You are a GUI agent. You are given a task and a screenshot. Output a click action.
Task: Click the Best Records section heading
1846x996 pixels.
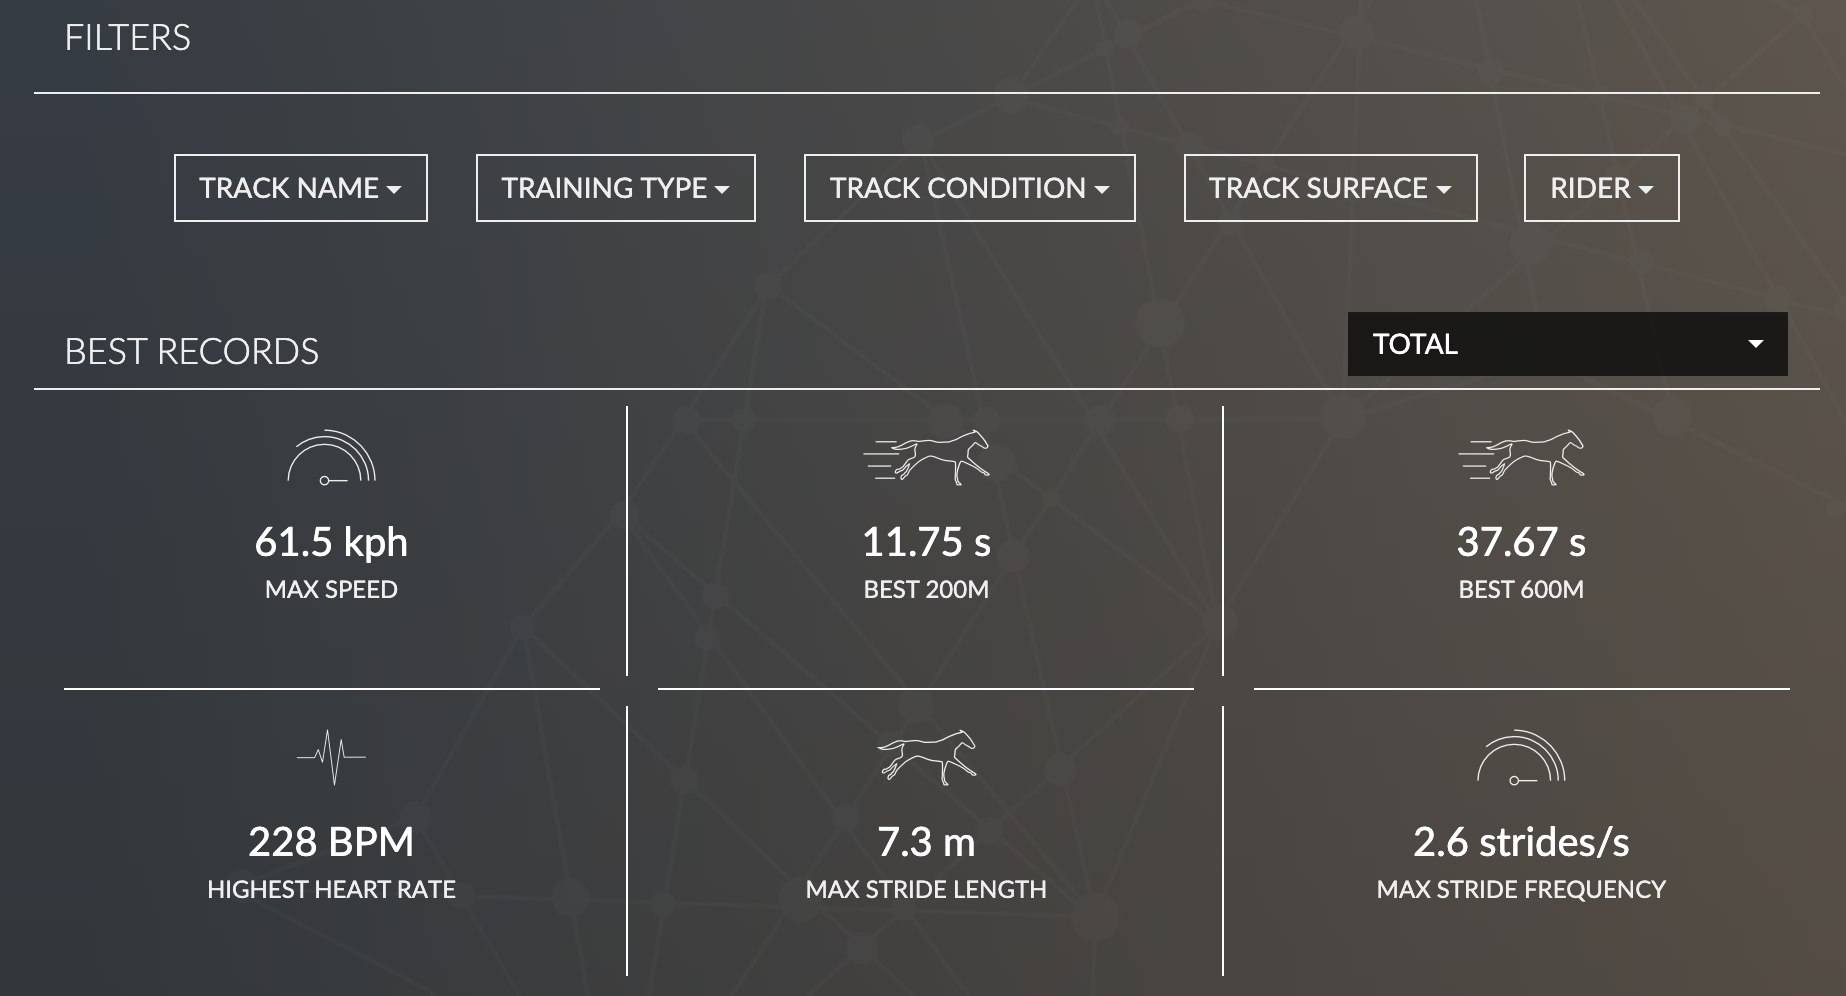(192, 352)
